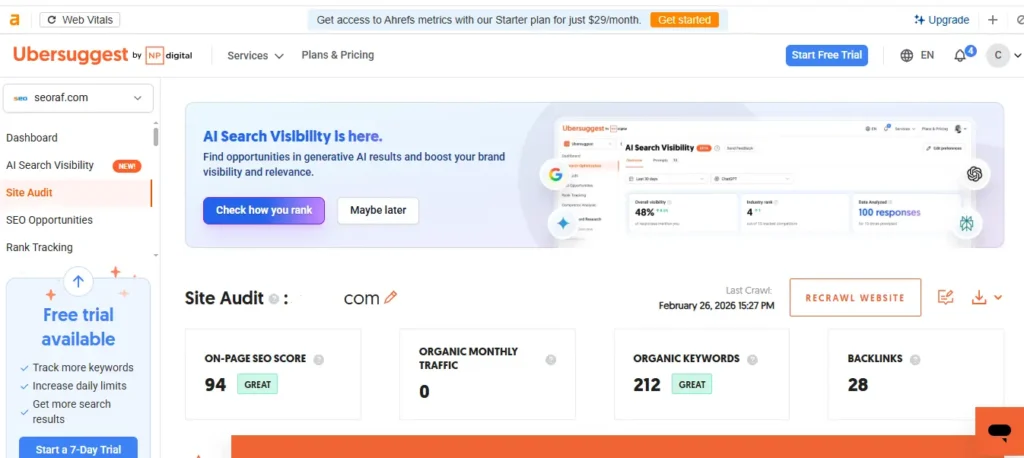
Task: Click the sidebar vertical scrollbar
Action: click(155, 137)
